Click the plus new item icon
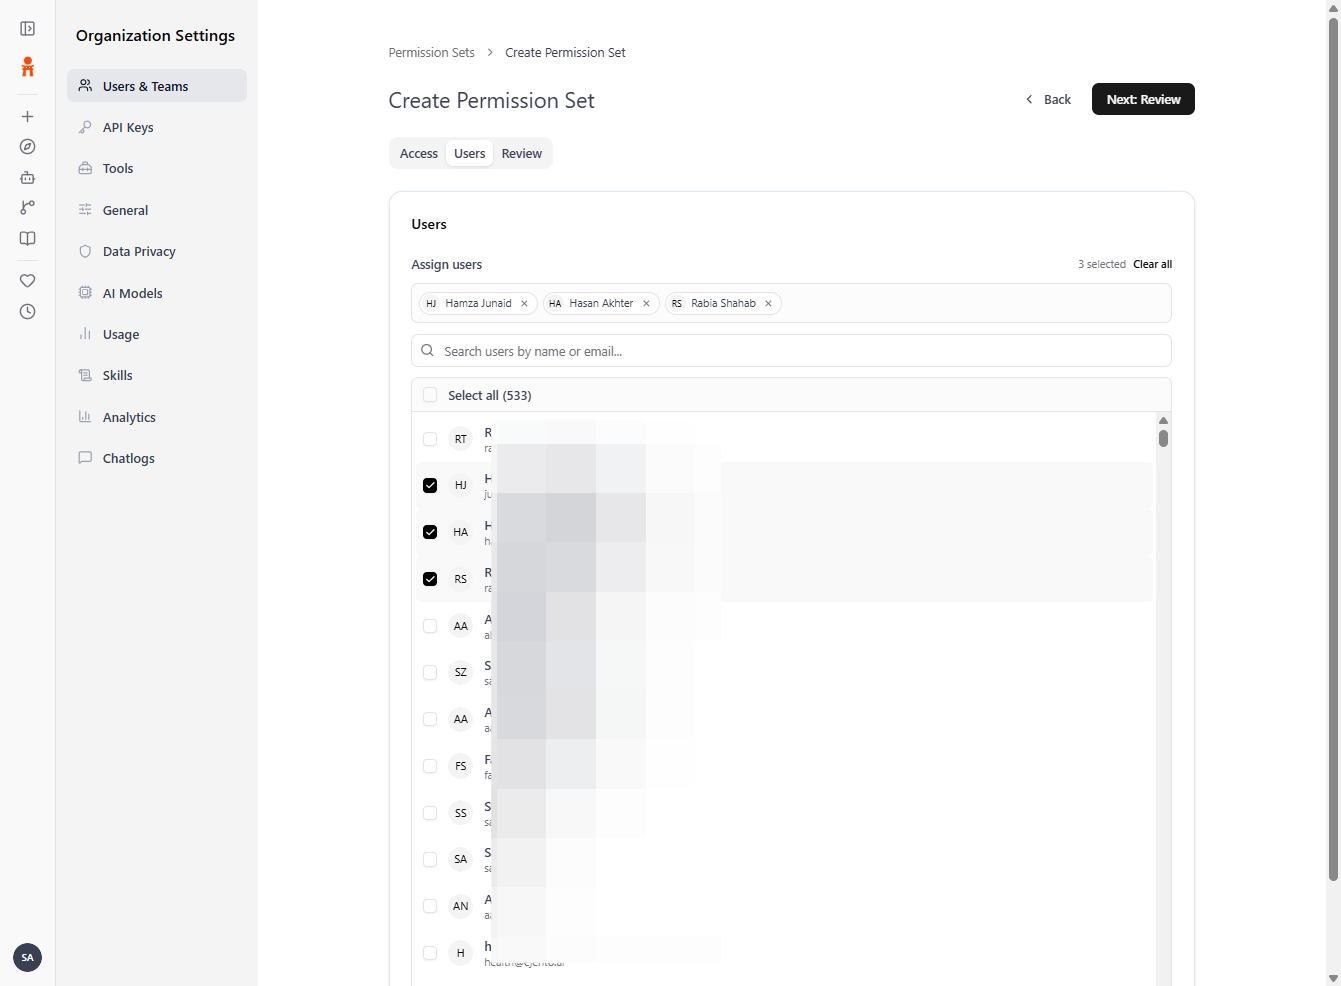Viewport: 1341px width, 986px height. 28,116
